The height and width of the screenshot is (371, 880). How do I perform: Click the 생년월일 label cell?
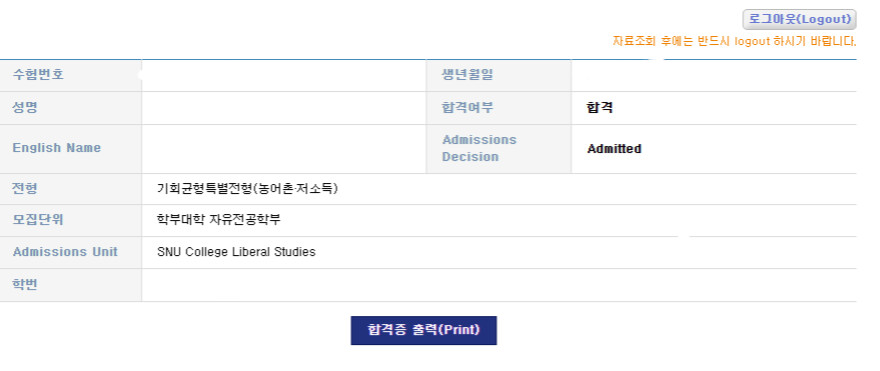498,75
